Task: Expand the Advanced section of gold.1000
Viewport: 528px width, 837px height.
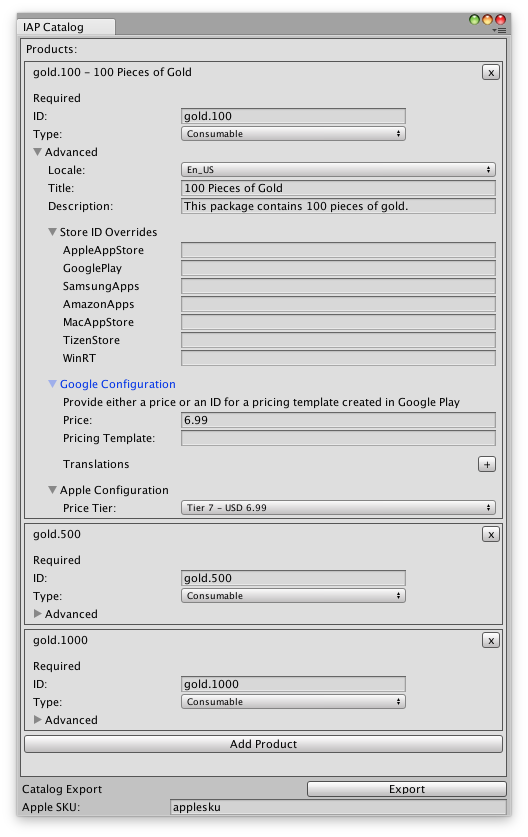Action: pos(37,720)
